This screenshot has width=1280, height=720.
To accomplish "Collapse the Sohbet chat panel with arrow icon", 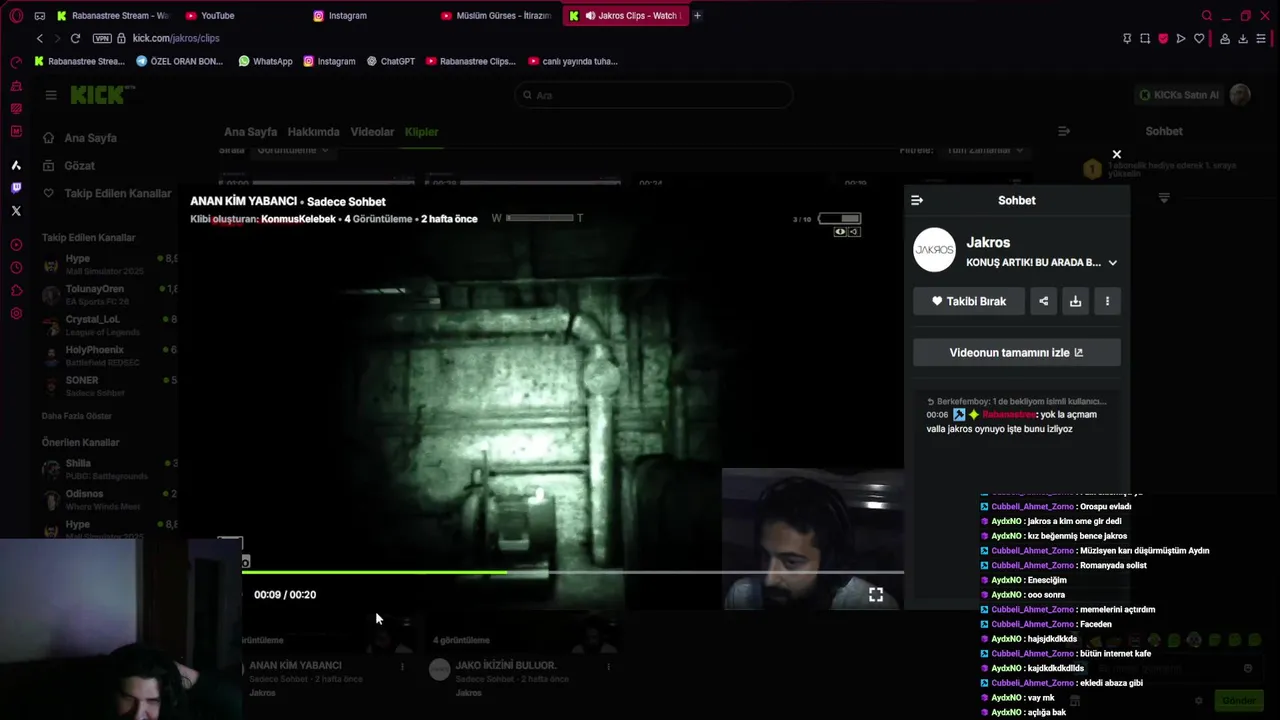I will point(917,200).
